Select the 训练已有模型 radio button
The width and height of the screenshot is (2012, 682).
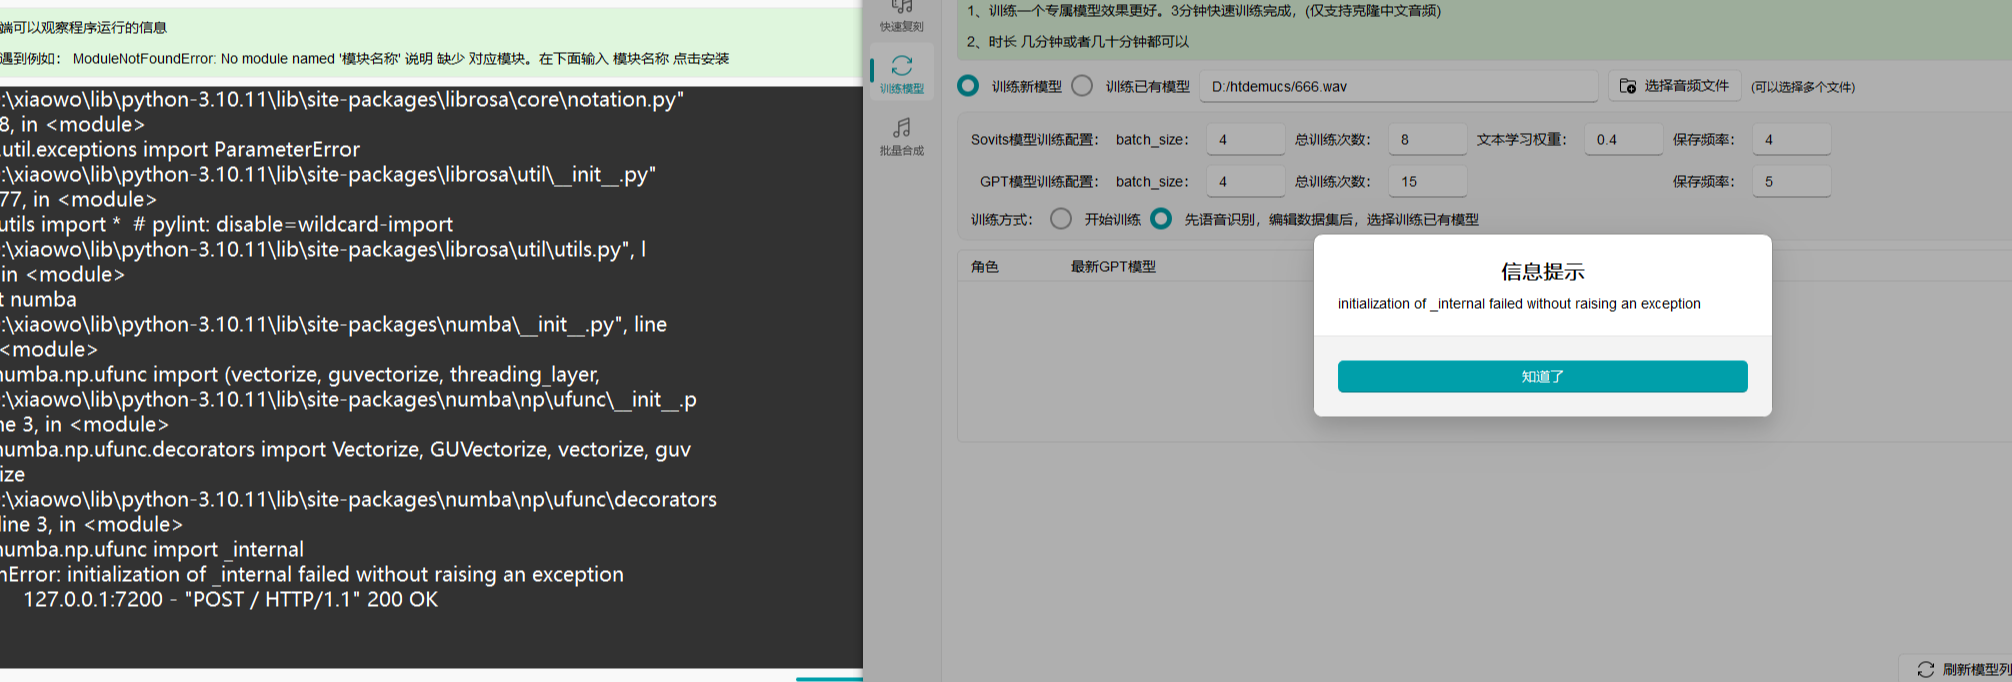point(1082,86)
